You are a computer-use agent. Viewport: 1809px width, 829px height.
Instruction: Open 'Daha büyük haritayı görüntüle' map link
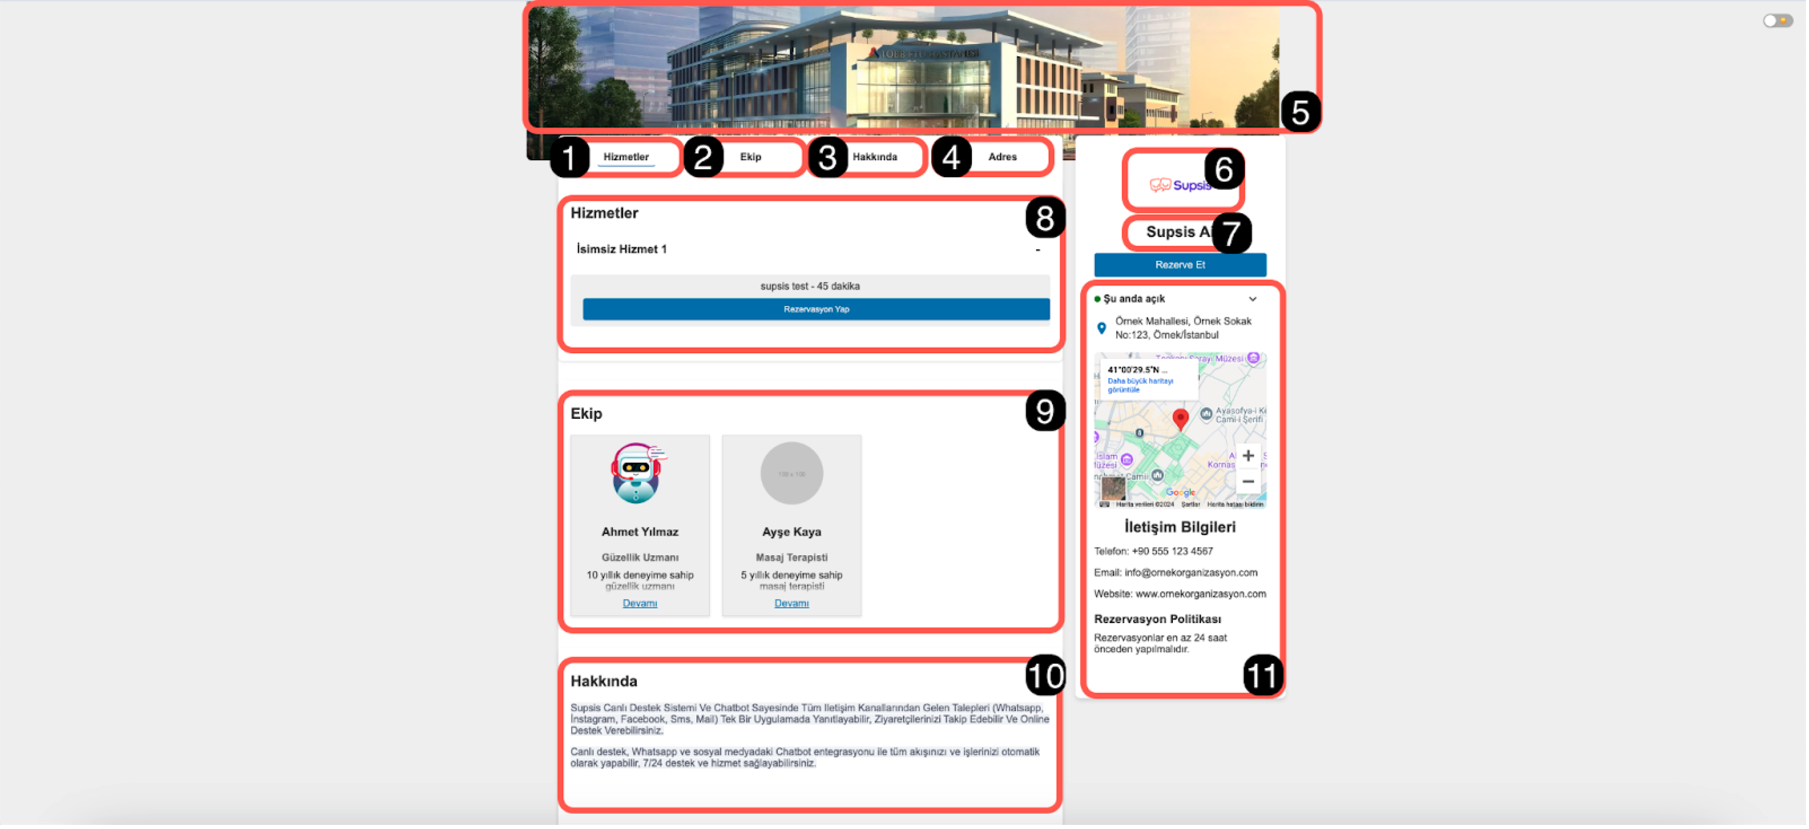click(x=1142, y=386)
